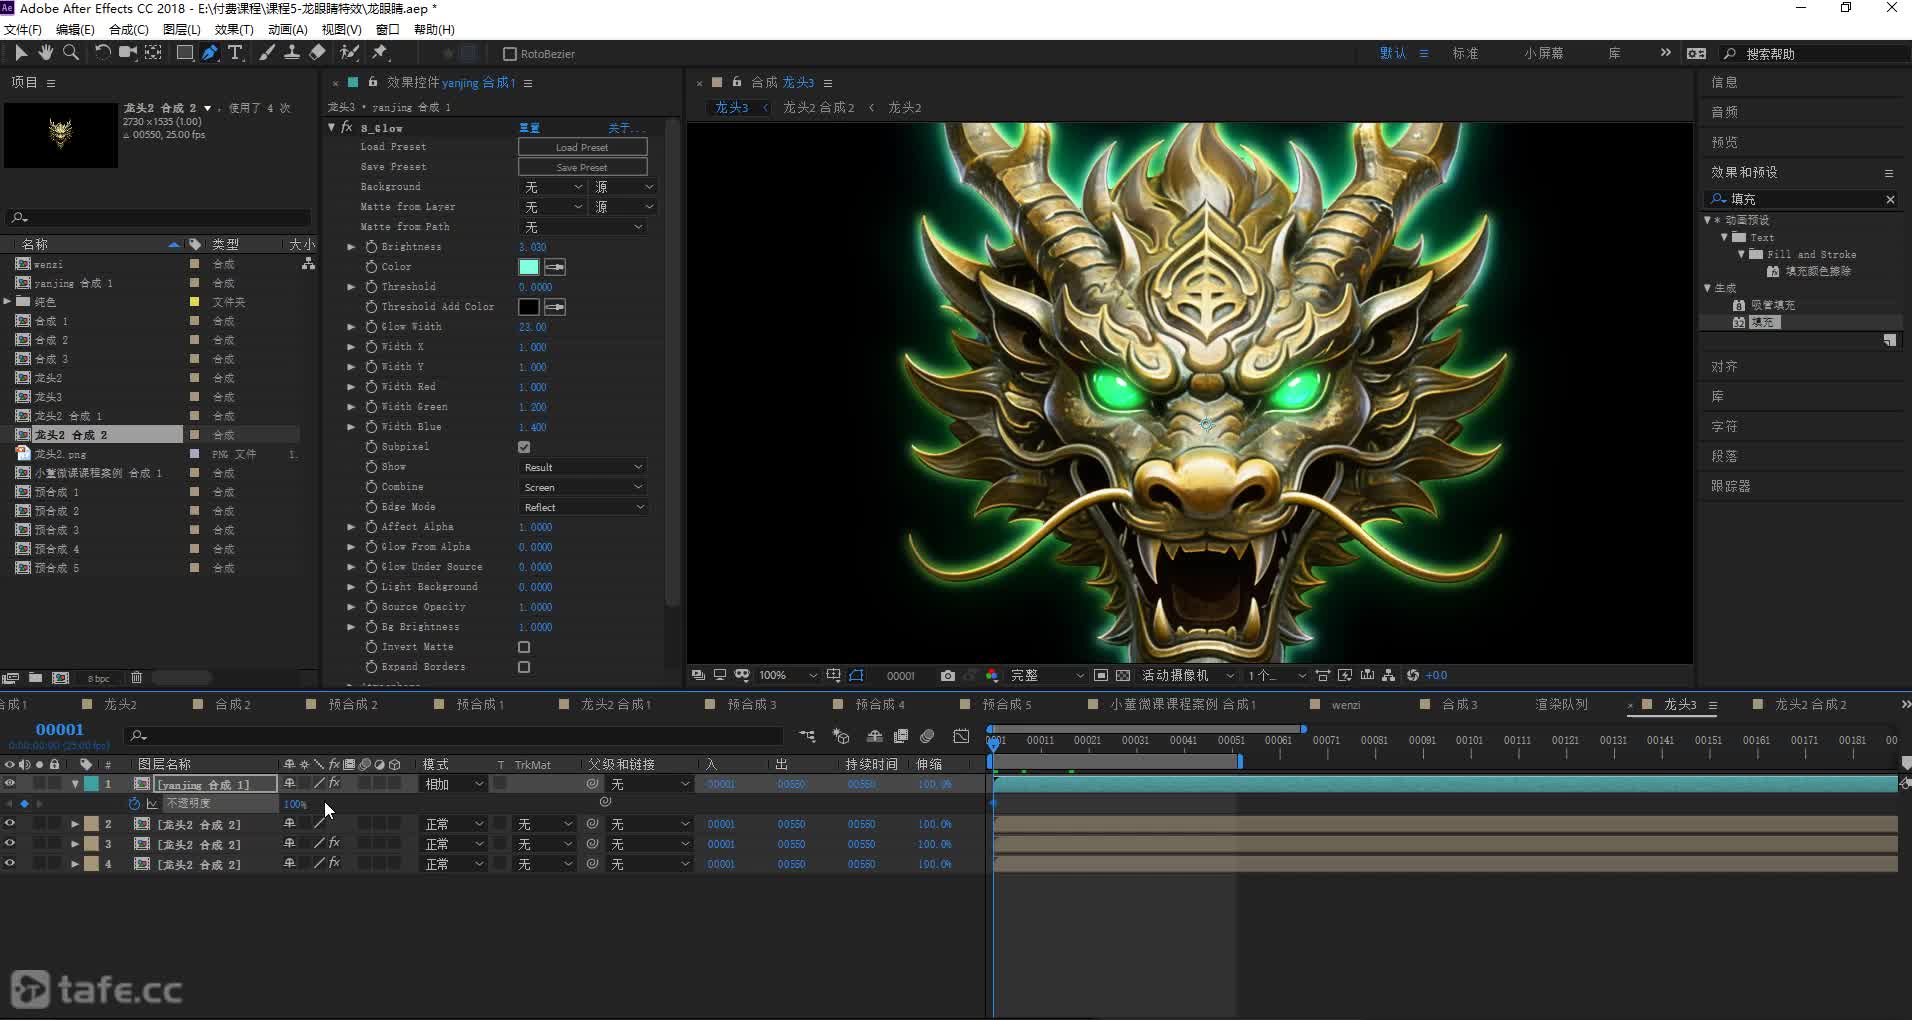Open the 窗口 menu
This screenshot has height=1020, width=1912.
coord(387,30)
